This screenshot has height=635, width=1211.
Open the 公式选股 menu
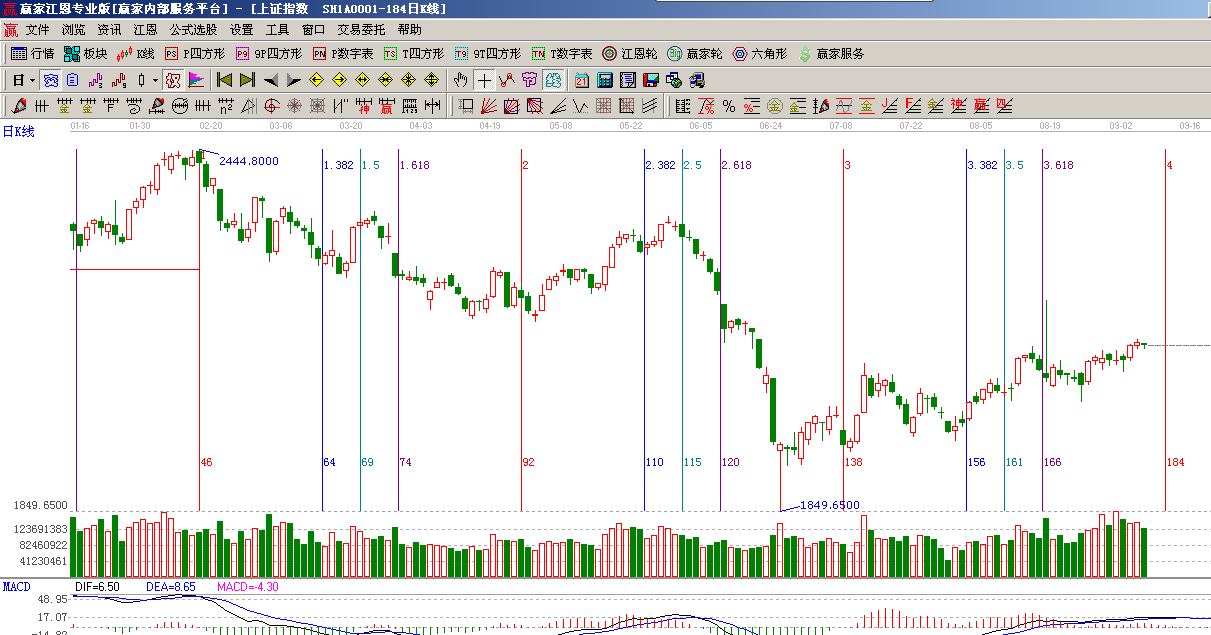[194, 30]
